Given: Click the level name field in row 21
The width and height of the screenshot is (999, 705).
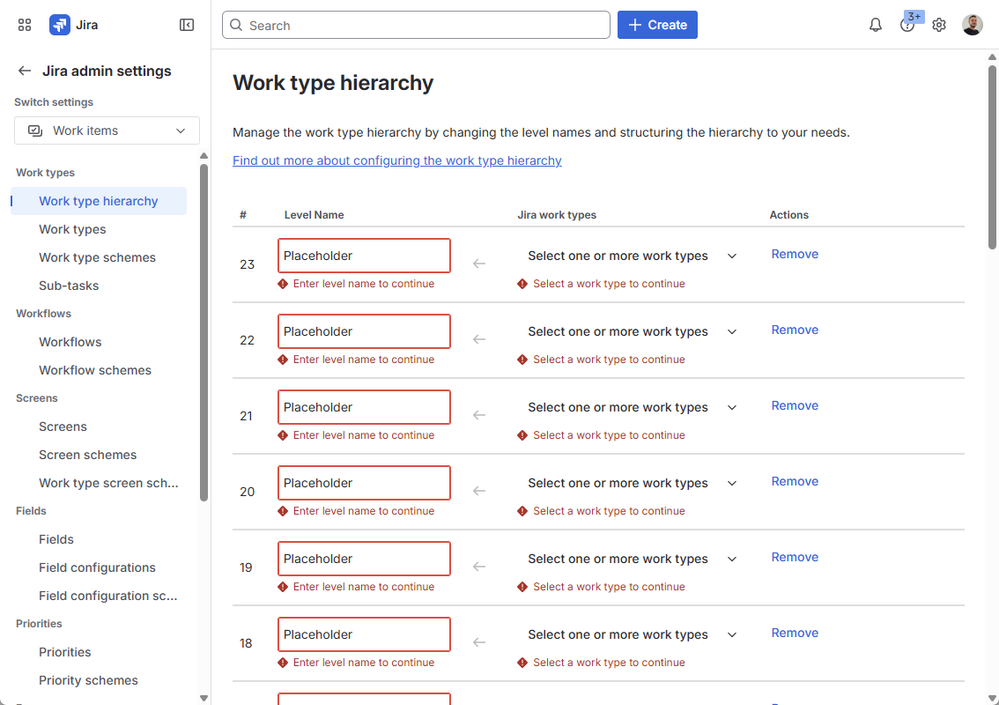Looking at the screenshot, I should 364,408.
